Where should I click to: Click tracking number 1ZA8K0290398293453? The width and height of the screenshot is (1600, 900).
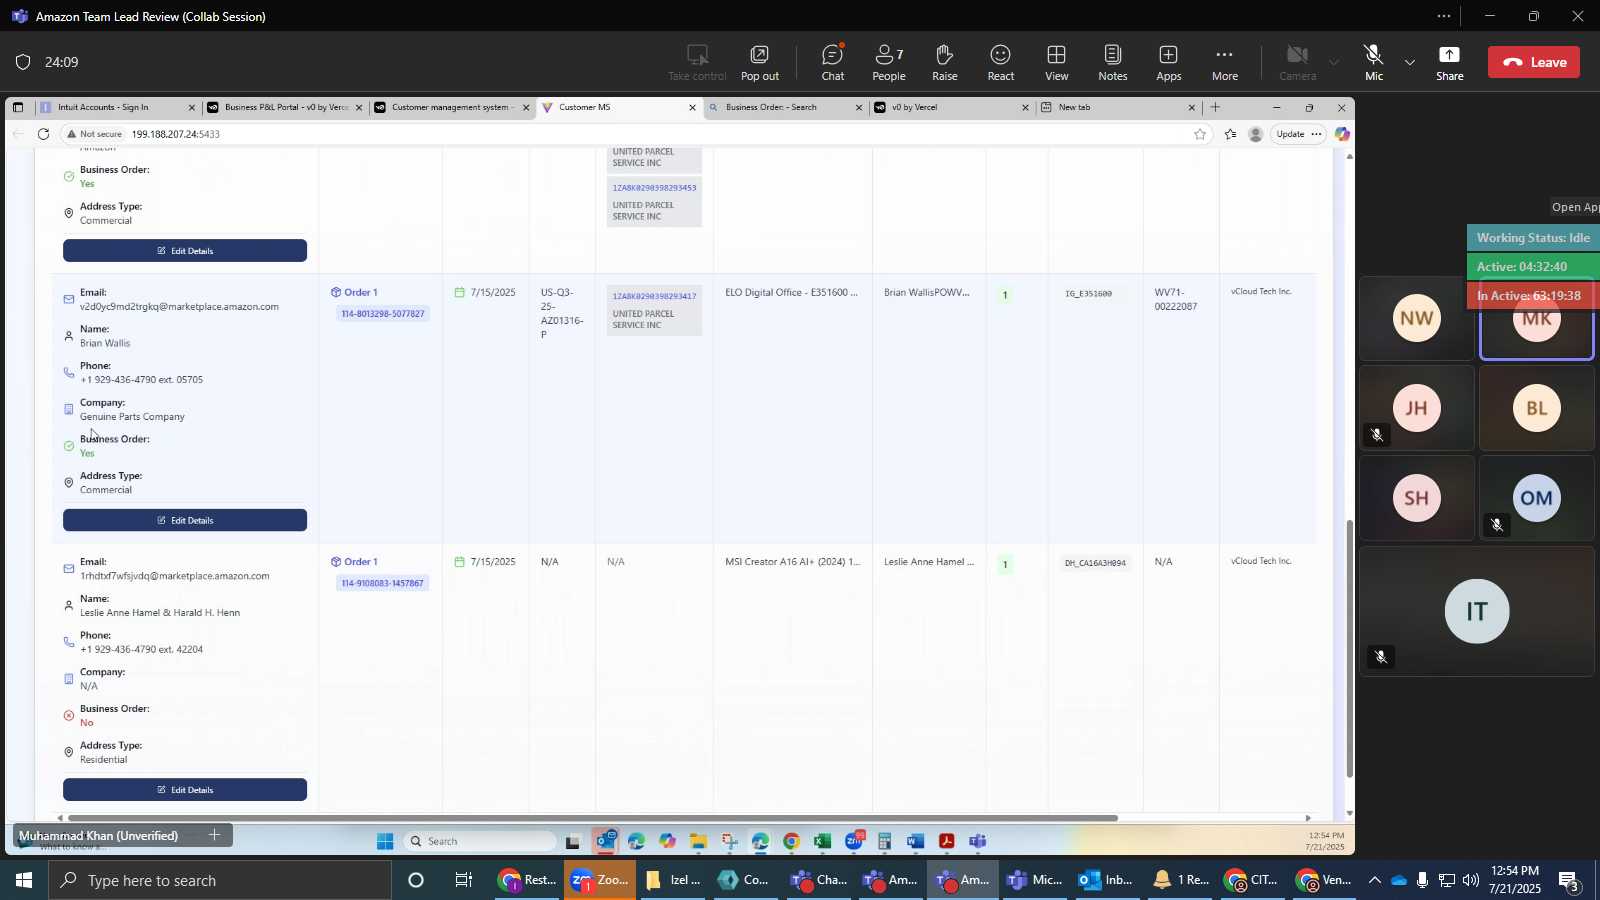655,188
